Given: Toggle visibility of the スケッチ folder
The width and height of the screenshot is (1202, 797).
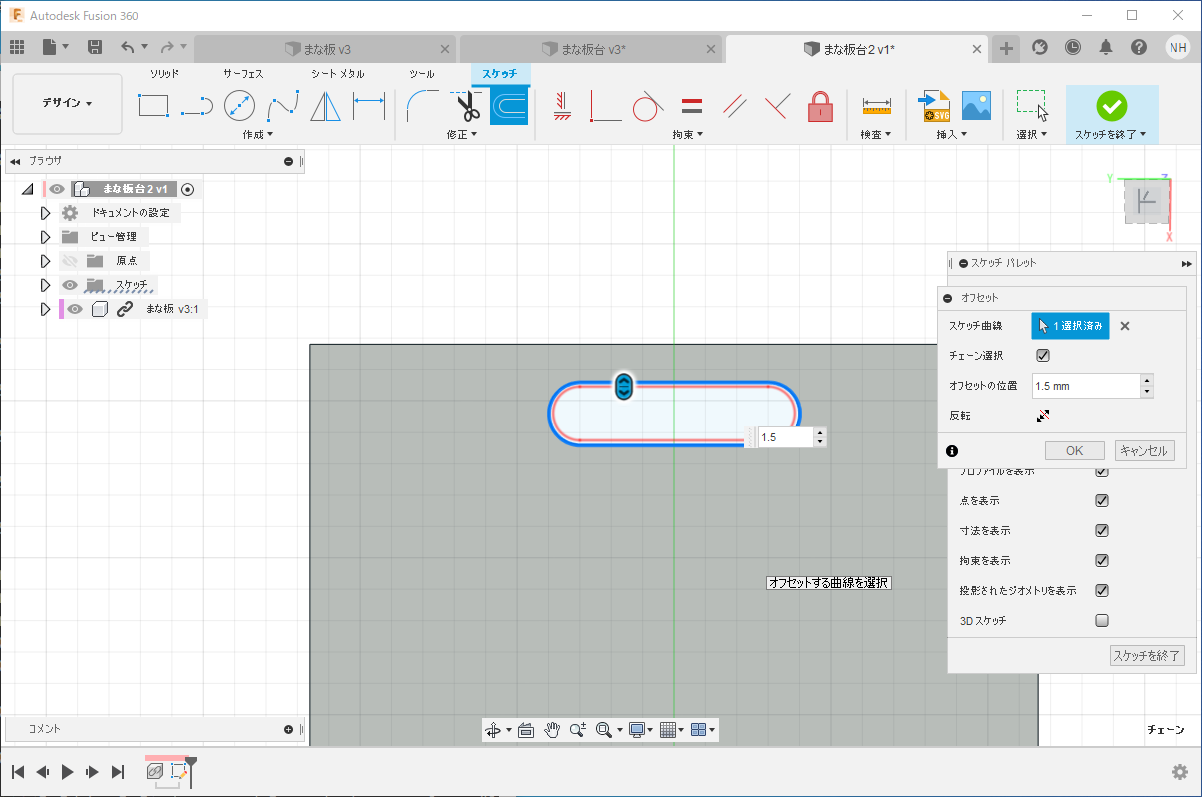Looking at the screenshot, I should click(69, 285).
